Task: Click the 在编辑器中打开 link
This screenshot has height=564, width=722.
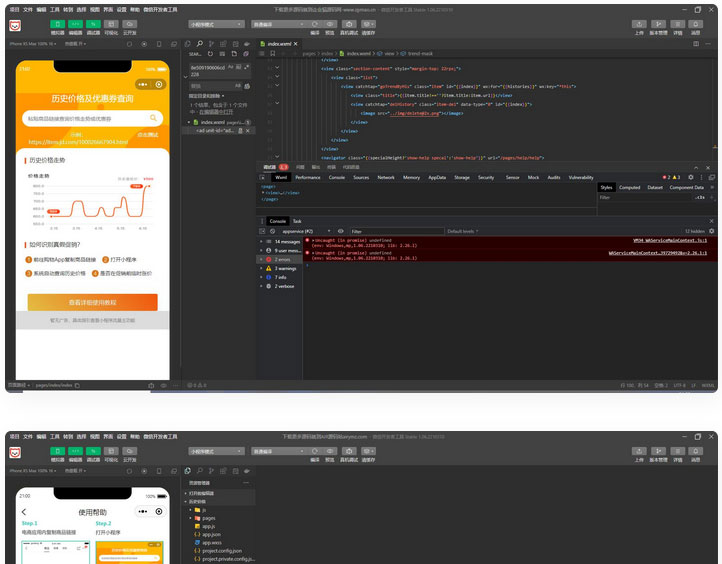Action: 214,112
